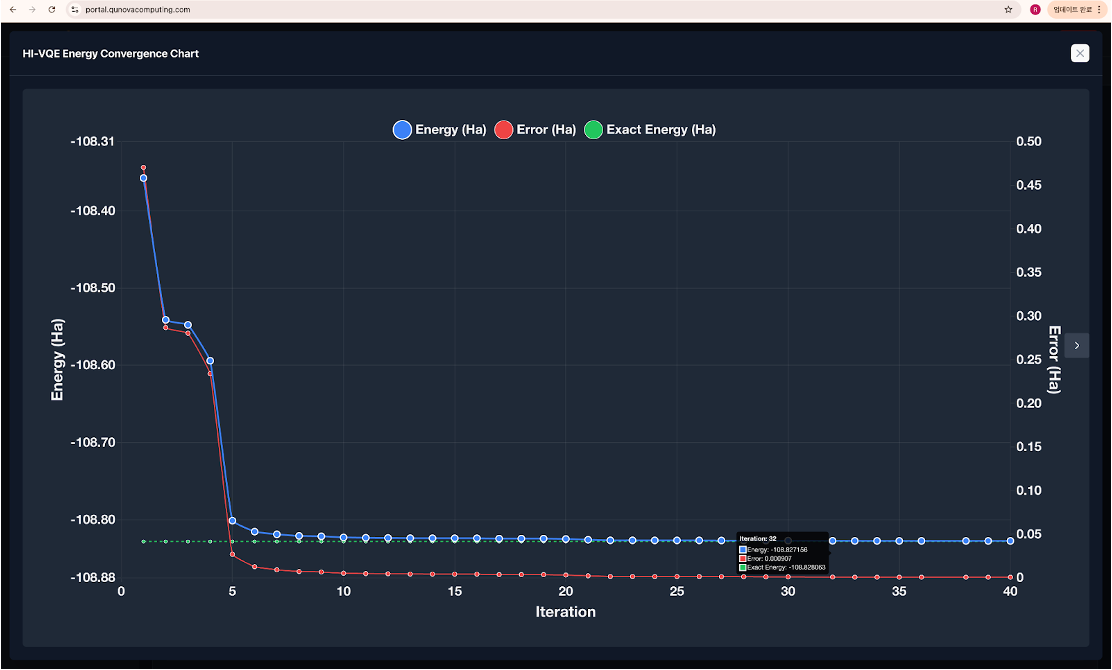Open the Chrome profile avatar
This screenshot has height=670, width=1112.
click(1035, 9)
